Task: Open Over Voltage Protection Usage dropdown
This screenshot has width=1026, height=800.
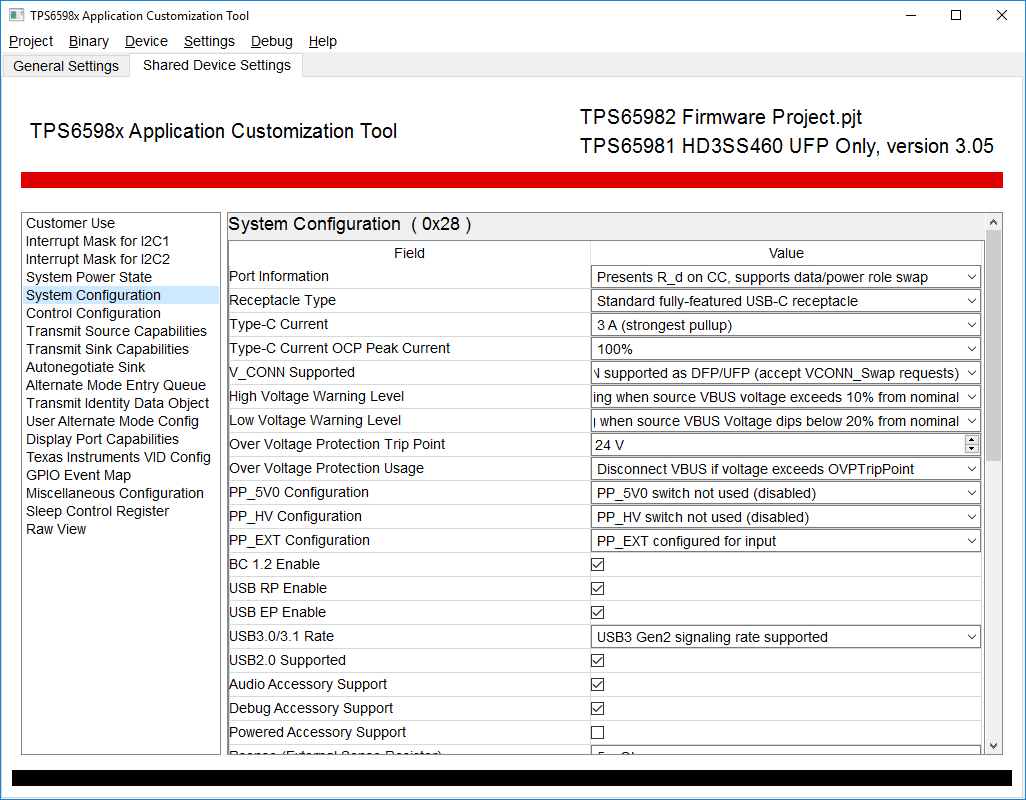Action: click(785, 469)
